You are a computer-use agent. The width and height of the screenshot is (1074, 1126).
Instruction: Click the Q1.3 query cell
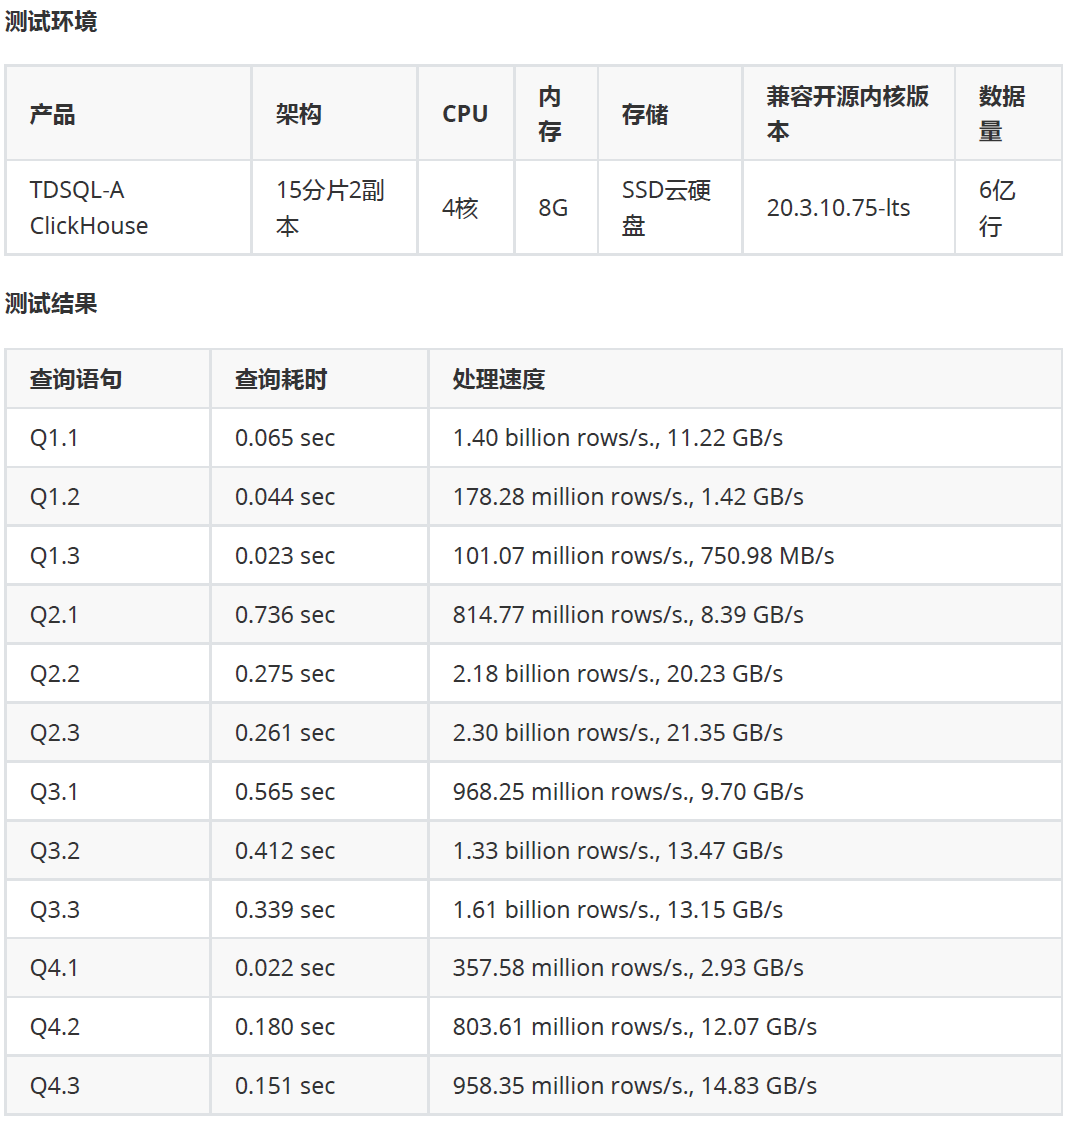pyautogui.click(x=108, y=556)
